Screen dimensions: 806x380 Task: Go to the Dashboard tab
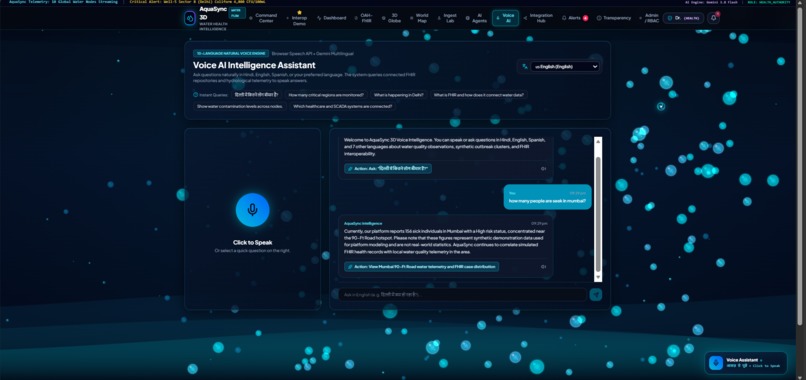pyautogui.click(x=332, y=18)
